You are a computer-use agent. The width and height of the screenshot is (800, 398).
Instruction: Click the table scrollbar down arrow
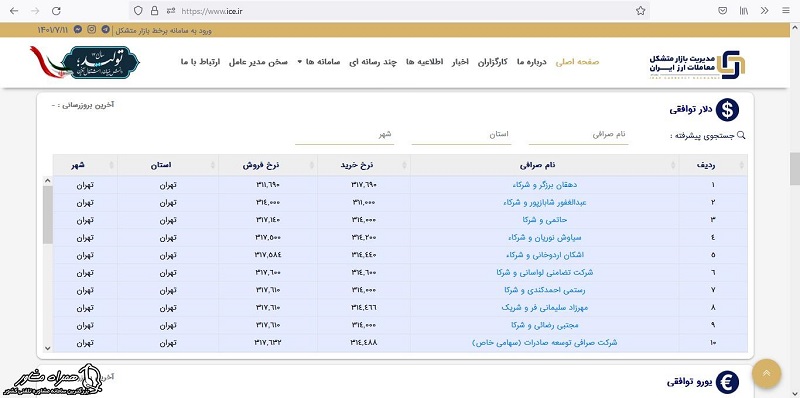coord(48,348)
